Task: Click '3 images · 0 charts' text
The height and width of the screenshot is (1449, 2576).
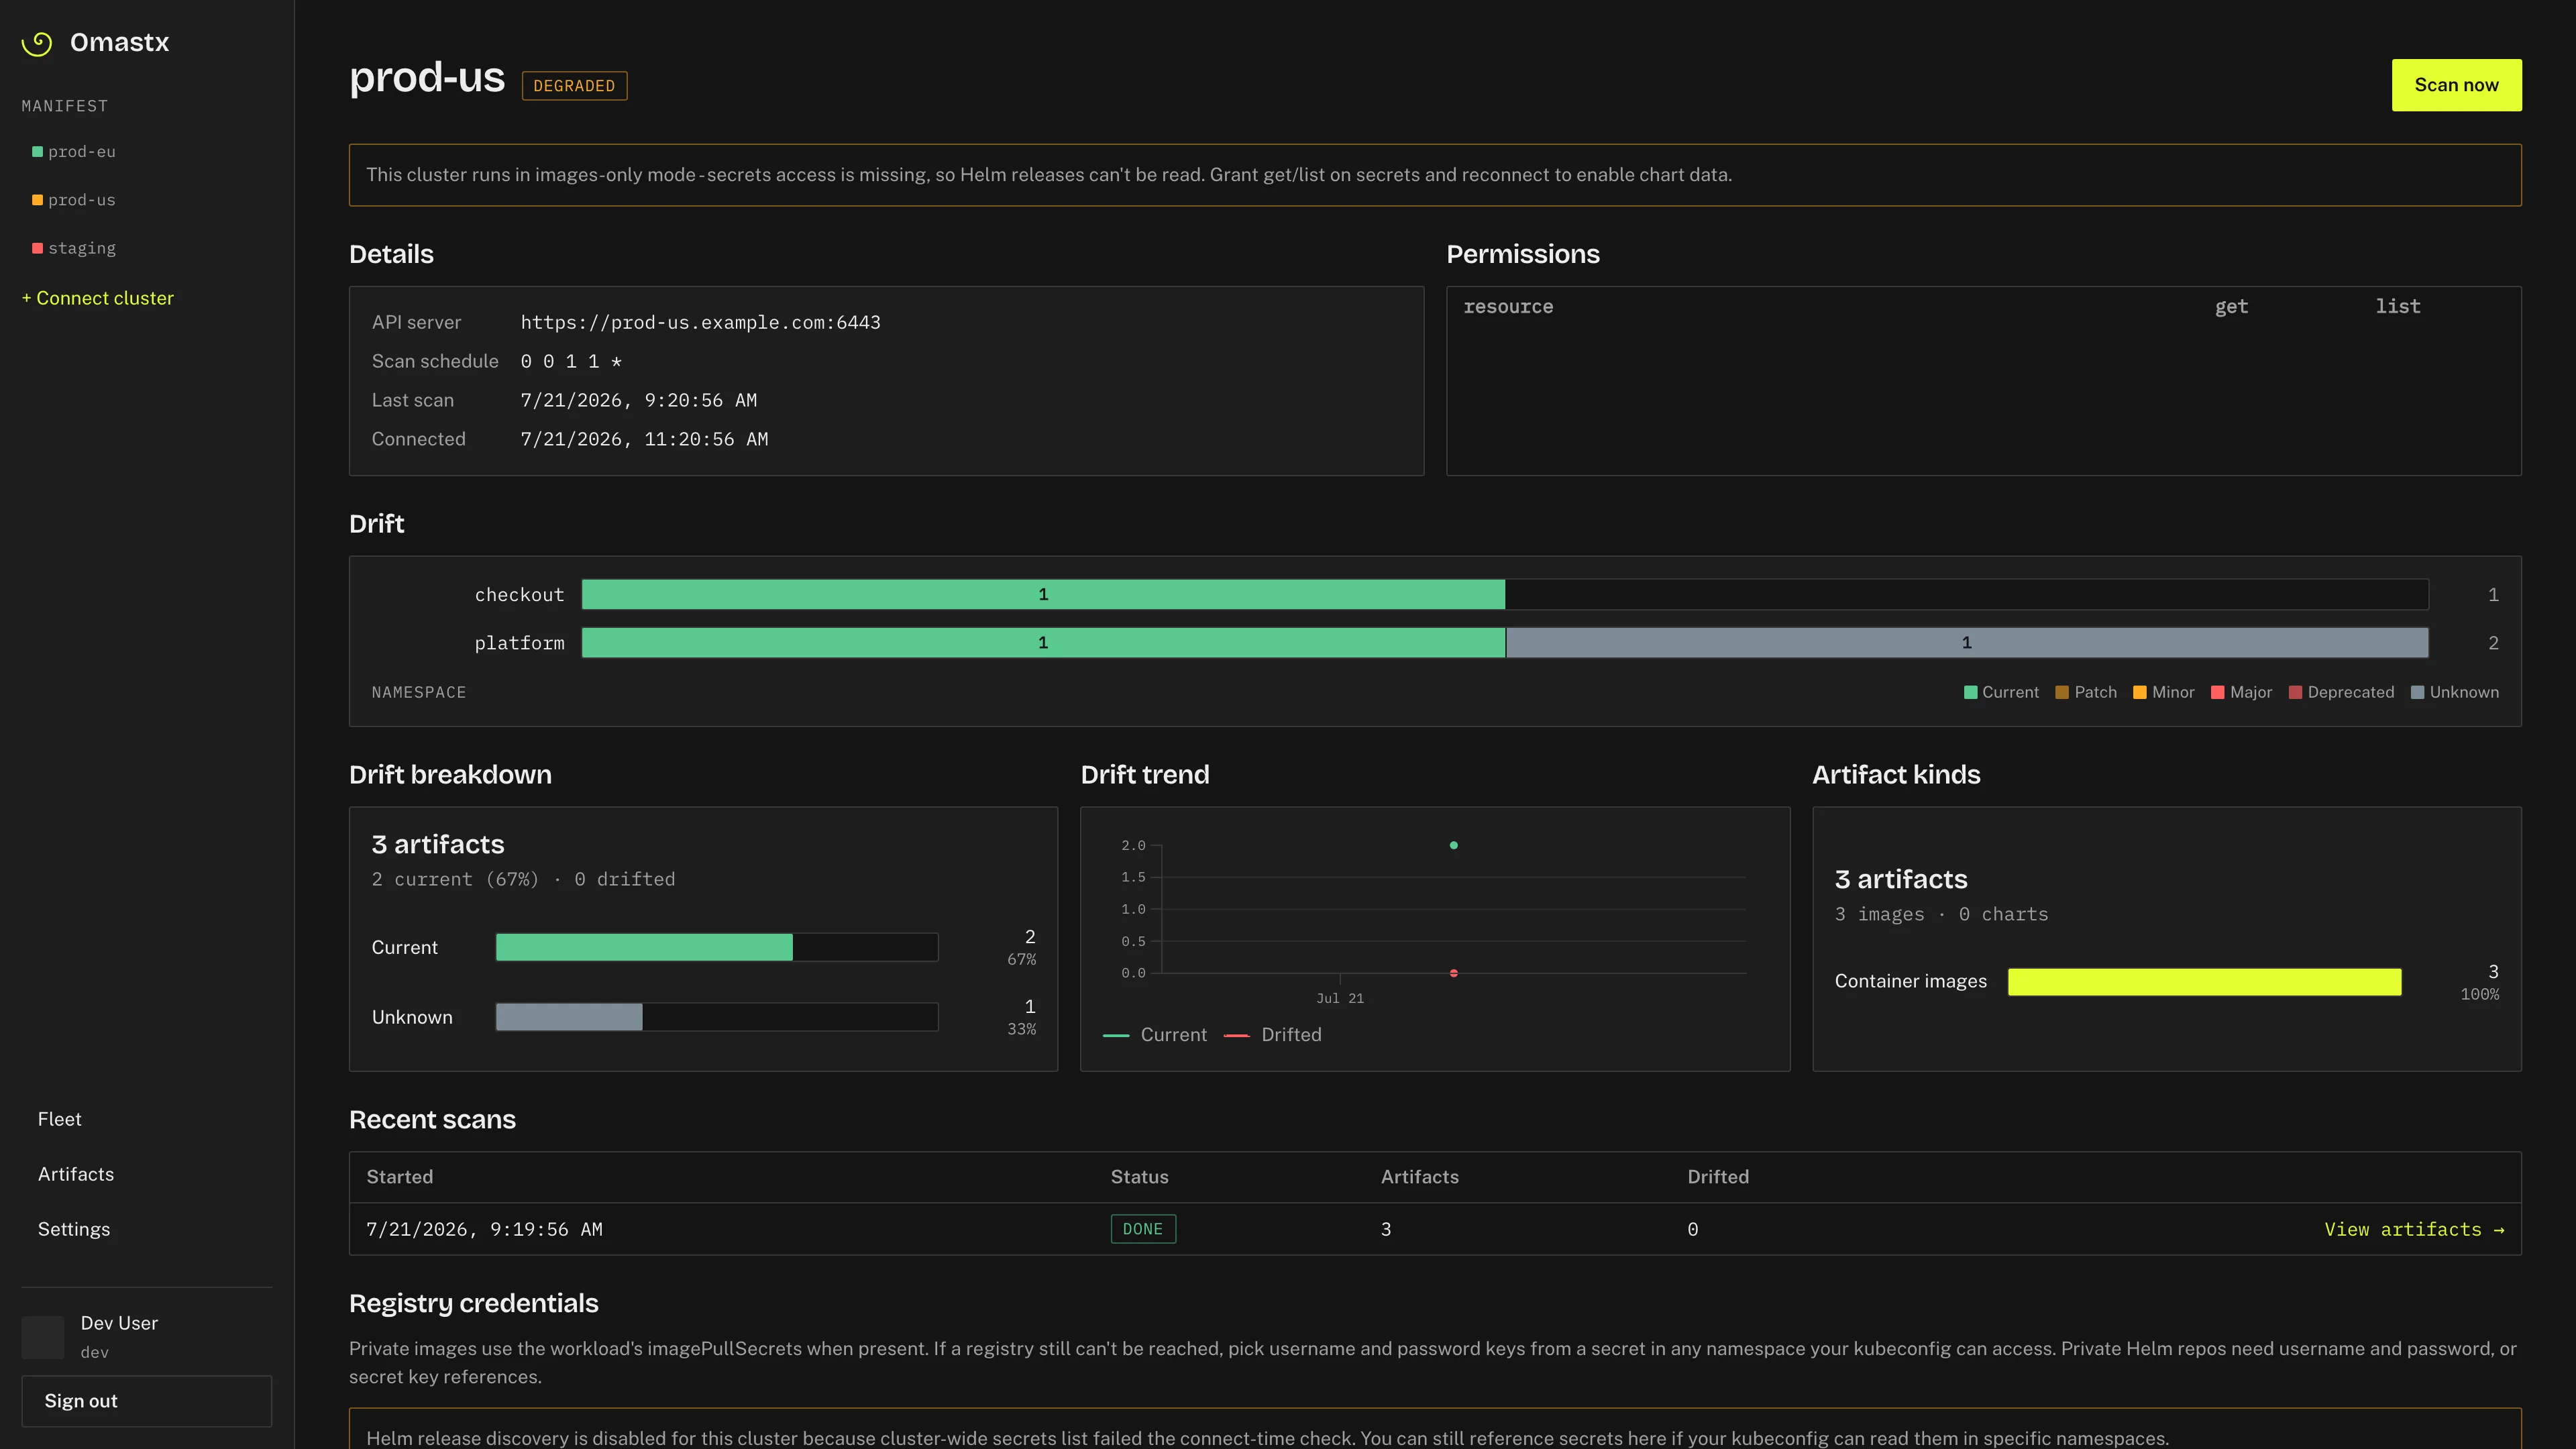Action: [x=1941, y=914]
